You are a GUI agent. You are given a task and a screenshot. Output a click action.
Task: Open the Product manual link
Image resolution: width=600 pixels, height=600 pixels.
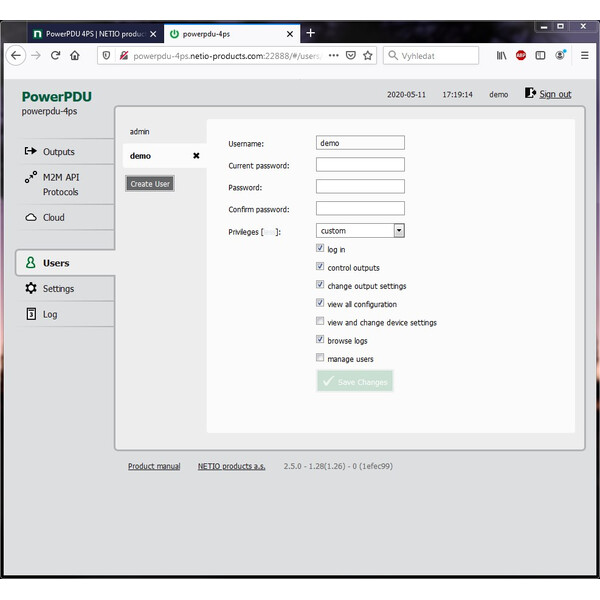tap(154, 466)
